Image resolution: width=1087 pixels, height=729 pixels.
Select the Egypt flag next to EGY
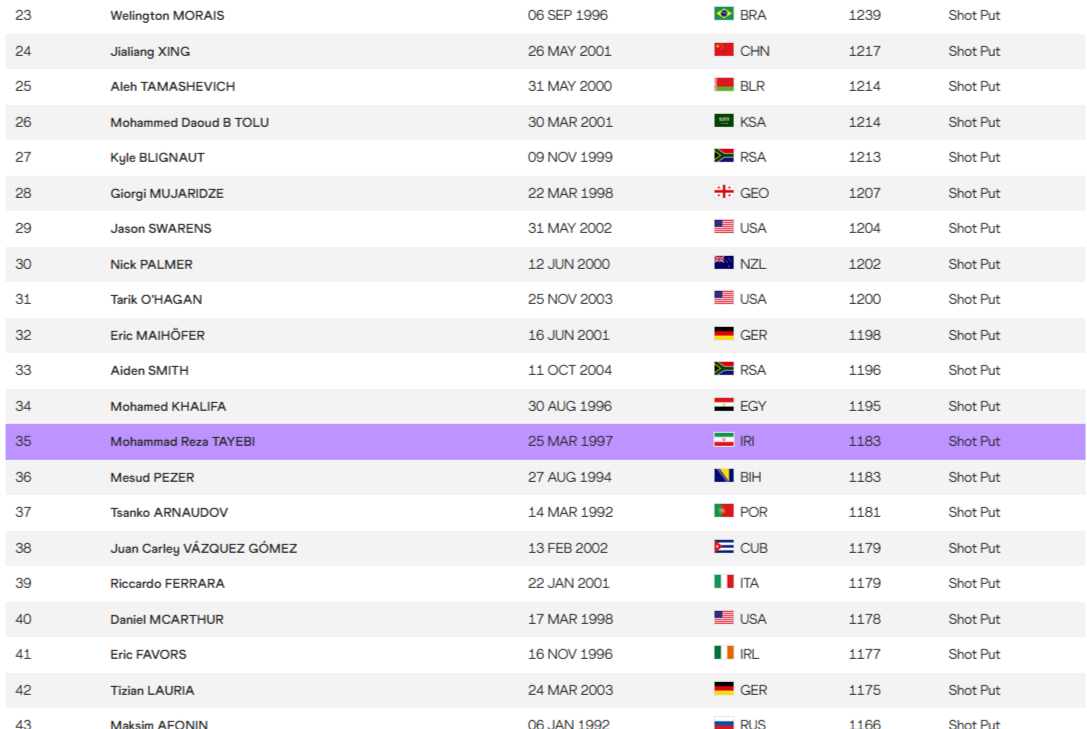point(723,406)
